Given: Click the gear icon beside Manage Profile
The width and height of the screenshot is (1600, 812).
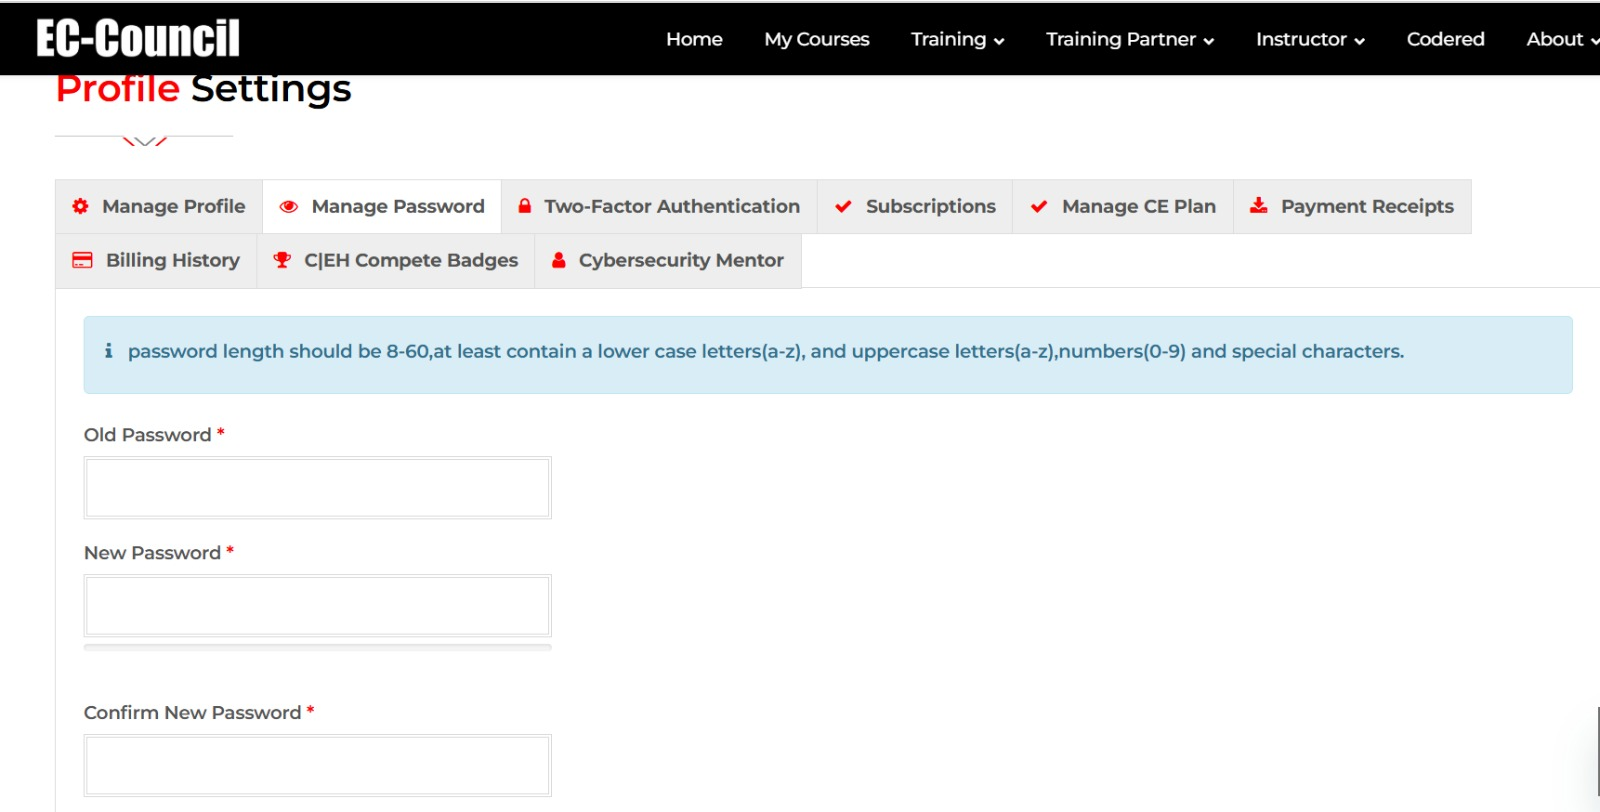Looking at the screenshot, I should coord(80,206).
